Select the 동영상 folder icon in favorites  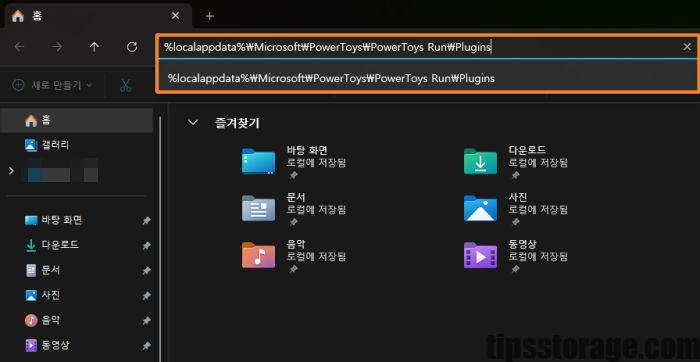(x=480, y=255)
